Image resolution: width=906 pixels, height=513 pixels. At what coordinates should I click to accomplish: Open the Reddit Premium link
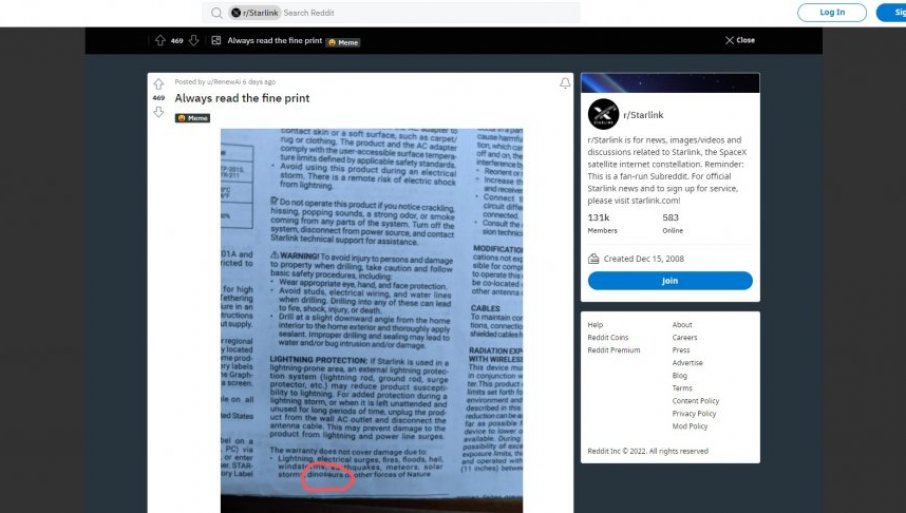tap(614, 350)
